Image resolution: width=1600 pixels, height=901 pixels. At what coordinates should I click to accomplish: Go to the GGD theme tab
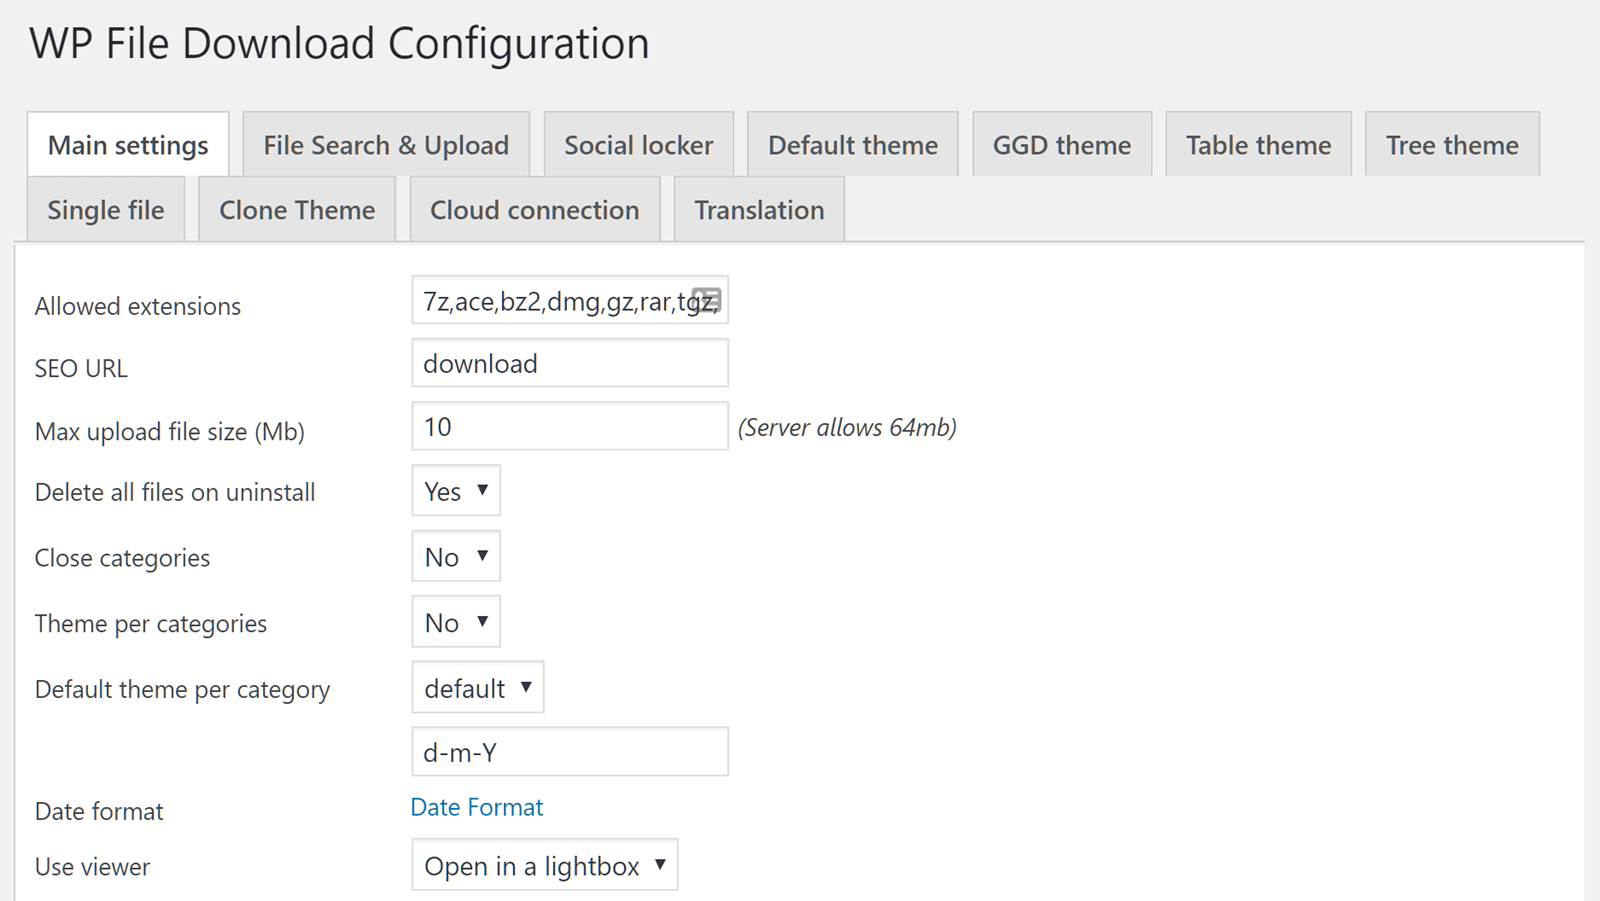click(1061, 145)
